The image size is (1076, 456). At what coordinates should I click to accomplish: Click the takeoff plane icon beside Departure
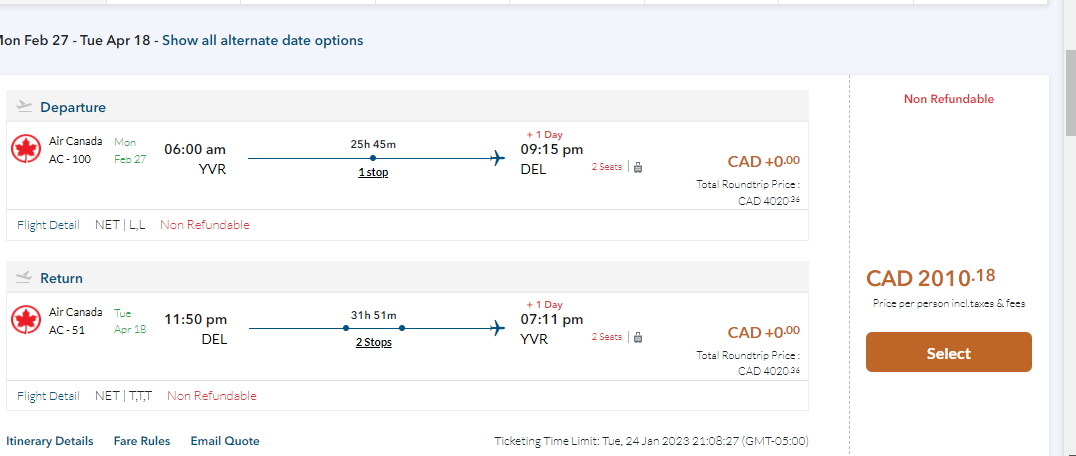(25, 107)
